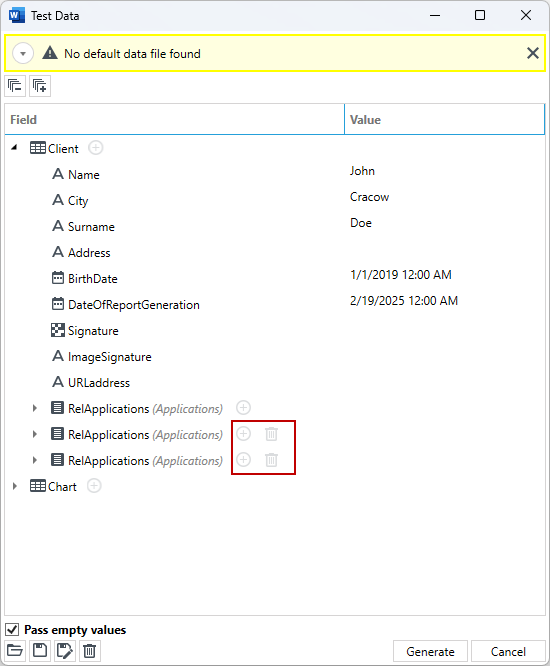This screenshot has height=666, width=550.
Task: Minimize the Test Data window
Action: (435, 15)
